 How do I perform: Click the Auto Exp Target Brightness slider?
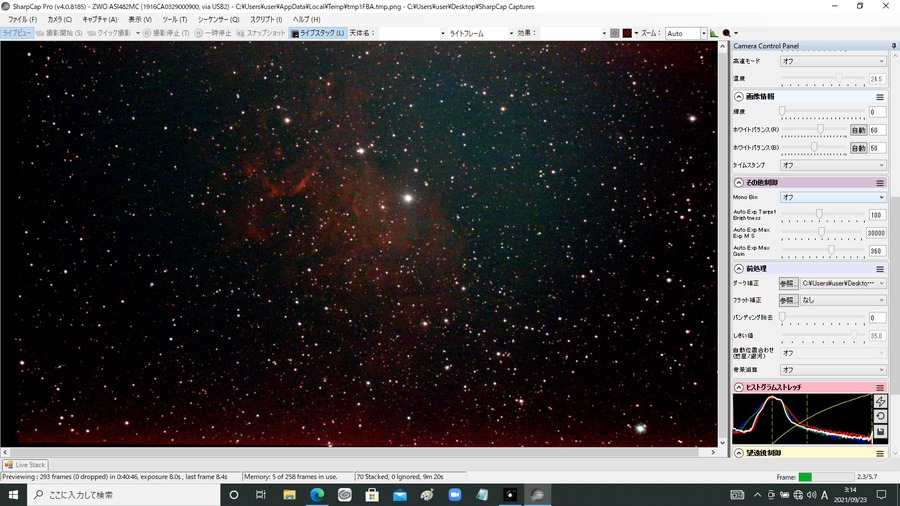pyautogui.click(x=823, y=215)
